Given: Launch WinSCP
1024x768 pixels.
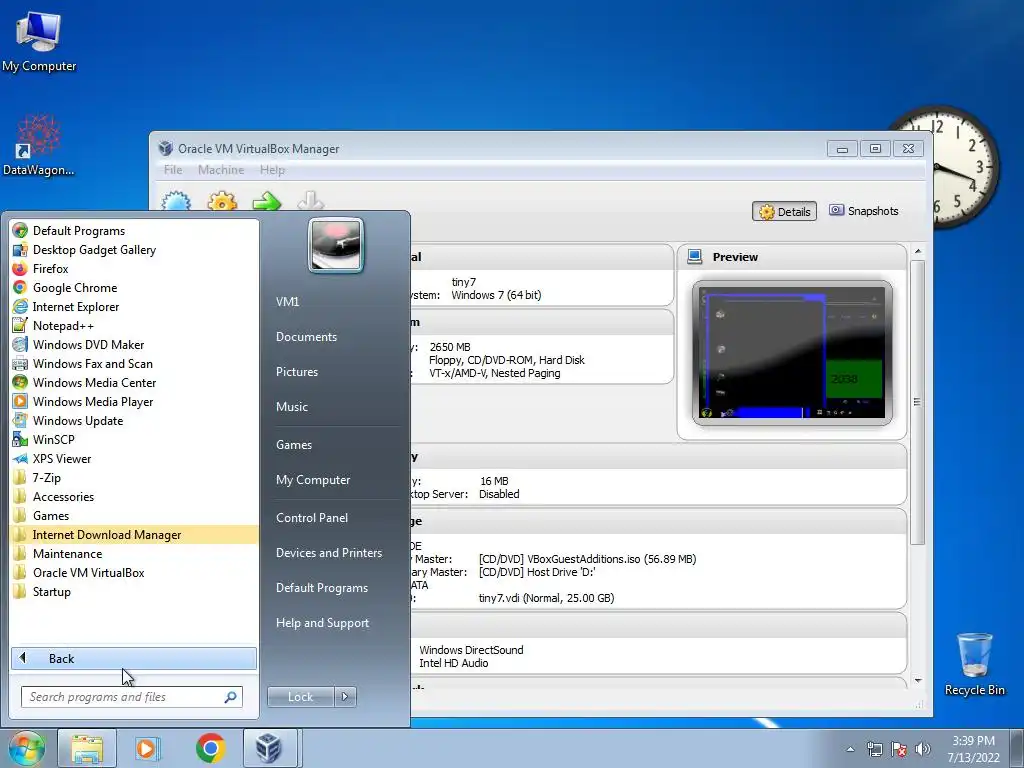Looking at the screenshot, I should tap(135, 439).
